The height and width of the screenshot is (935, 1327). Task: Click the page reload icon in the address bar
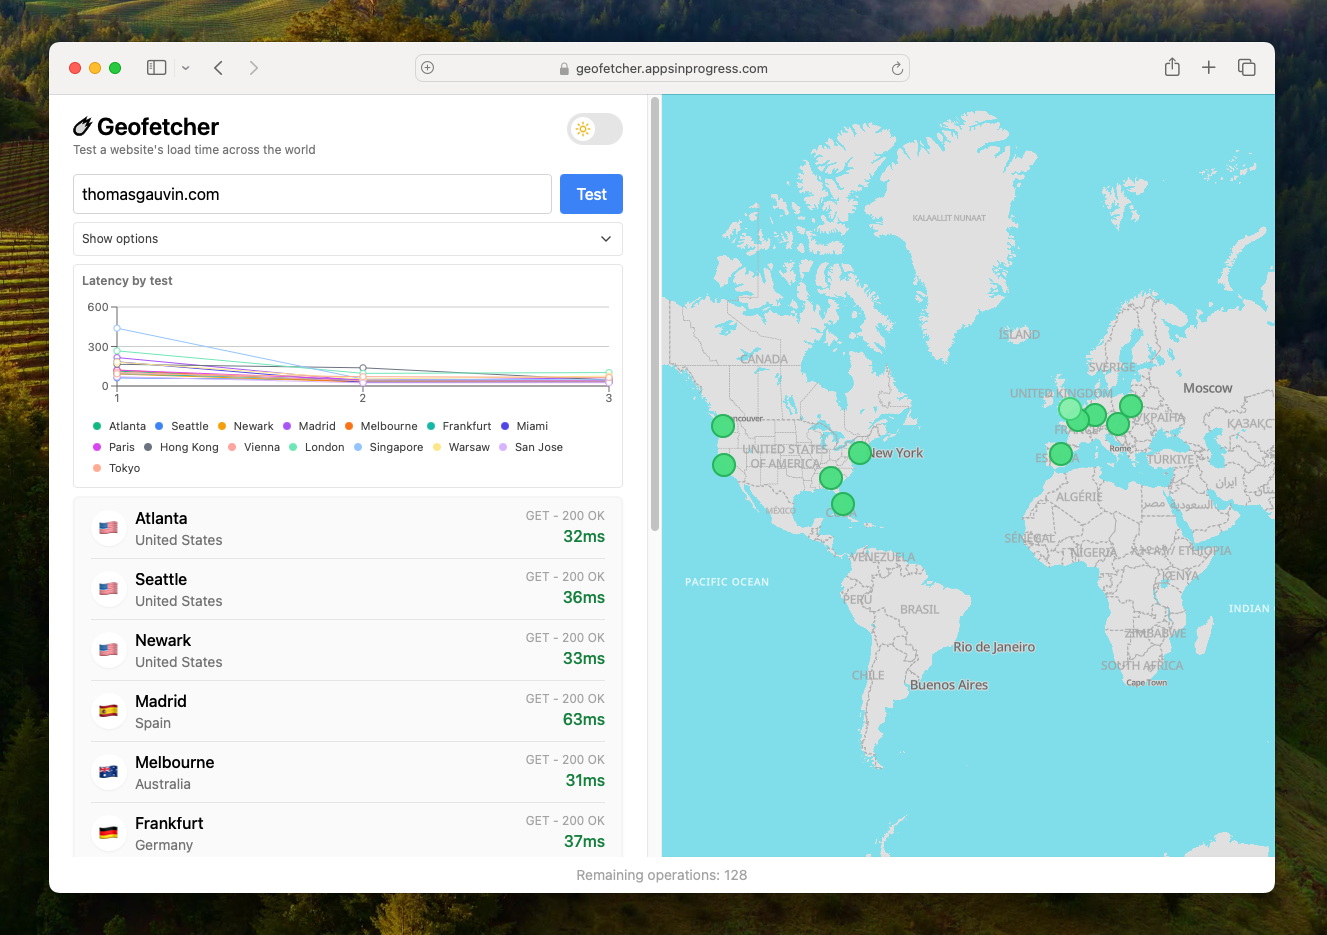pyautogui.click(x=897, y=68)
